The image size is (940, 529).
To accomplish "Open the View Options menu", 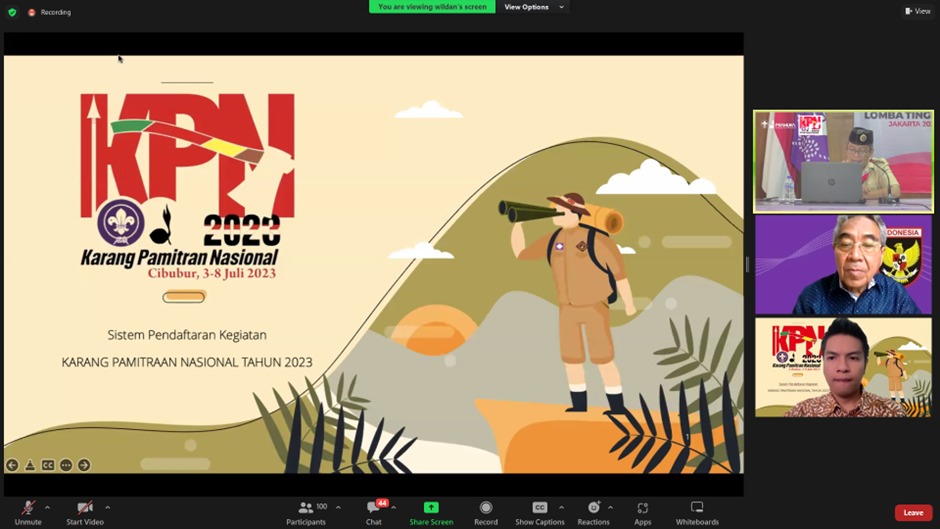I will click(531, 7).
